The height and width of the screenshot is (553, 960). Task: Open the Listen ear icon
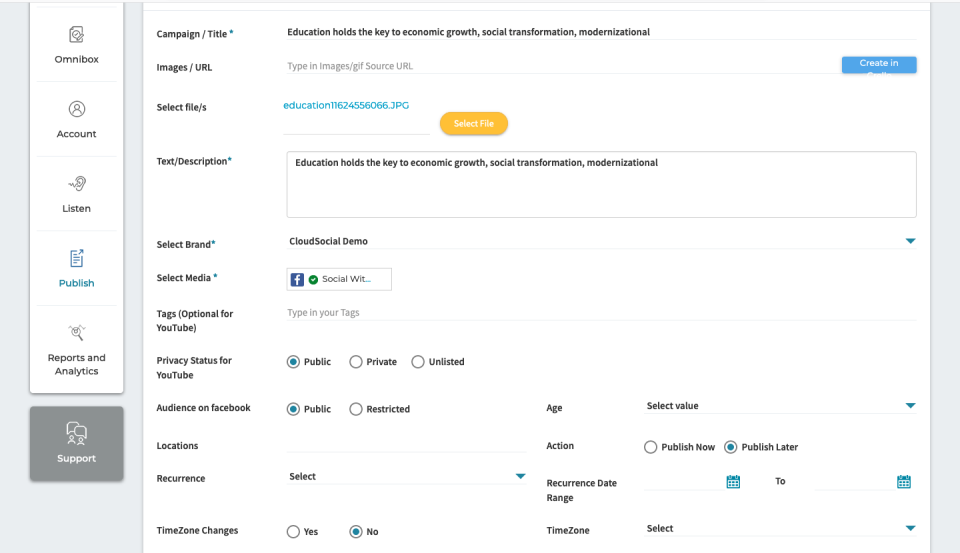coord(77,184)
